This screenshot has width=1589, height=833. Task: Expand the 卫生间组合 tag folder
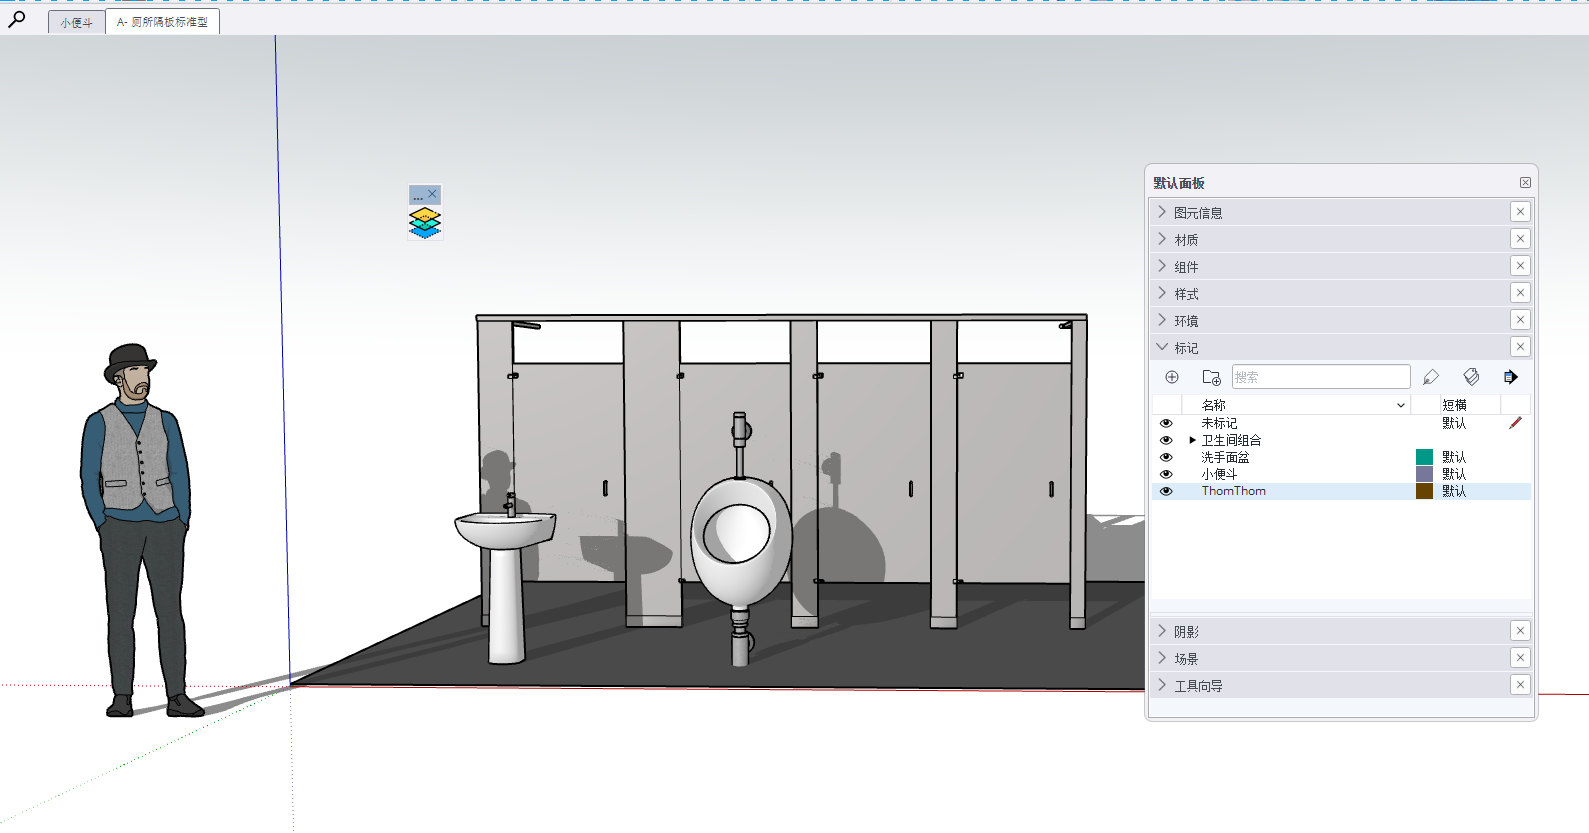tap(1193, 440)
